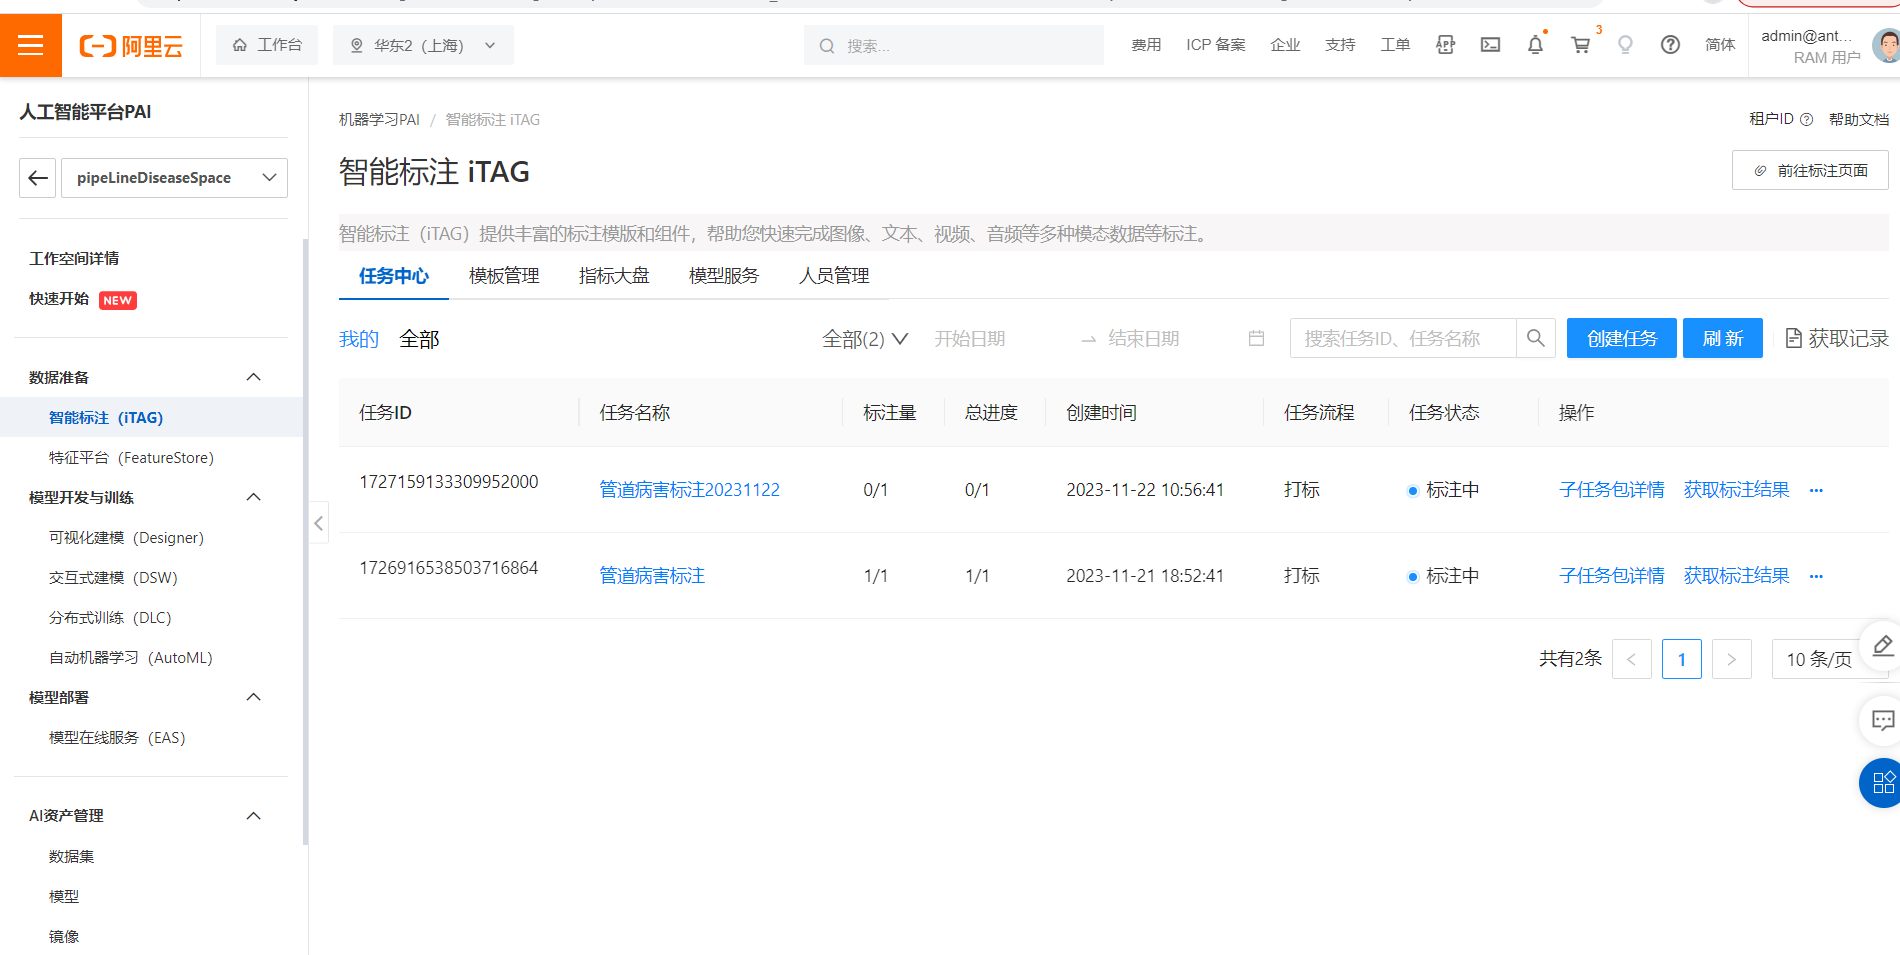Viewport: 1900px width, 955px height.
Task: Switch to the 任务中心 tab
Action: click(x=394, y=276)
